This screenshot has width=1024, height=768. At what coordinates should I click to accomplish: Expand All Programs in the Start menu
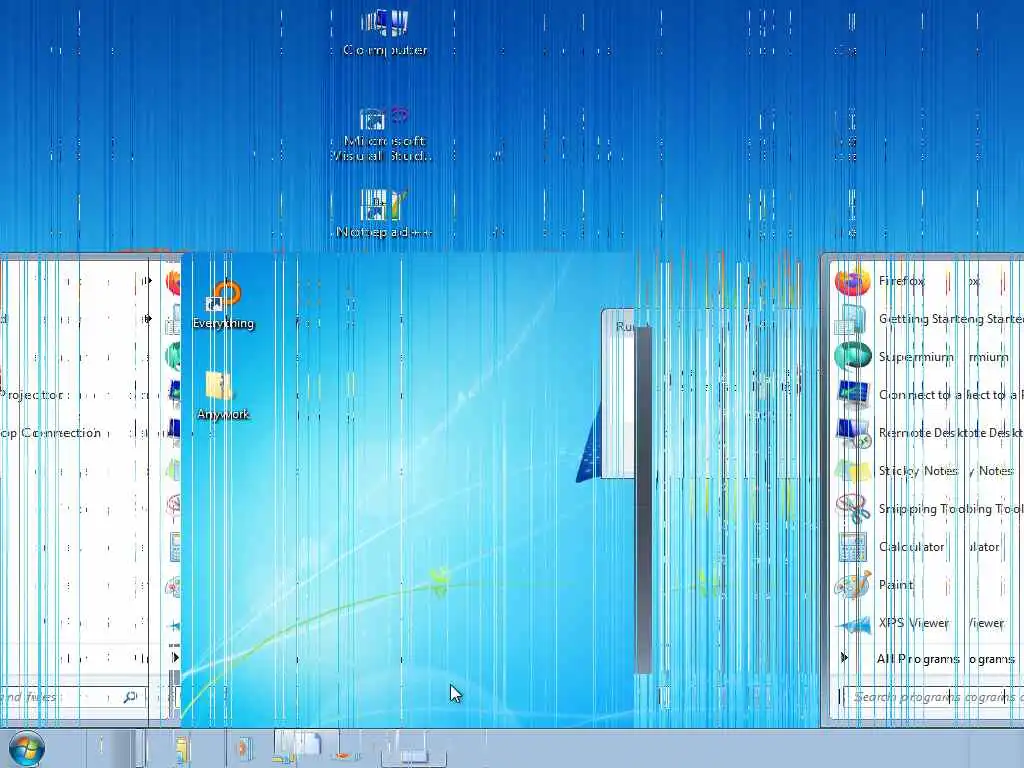coord(927,658)
